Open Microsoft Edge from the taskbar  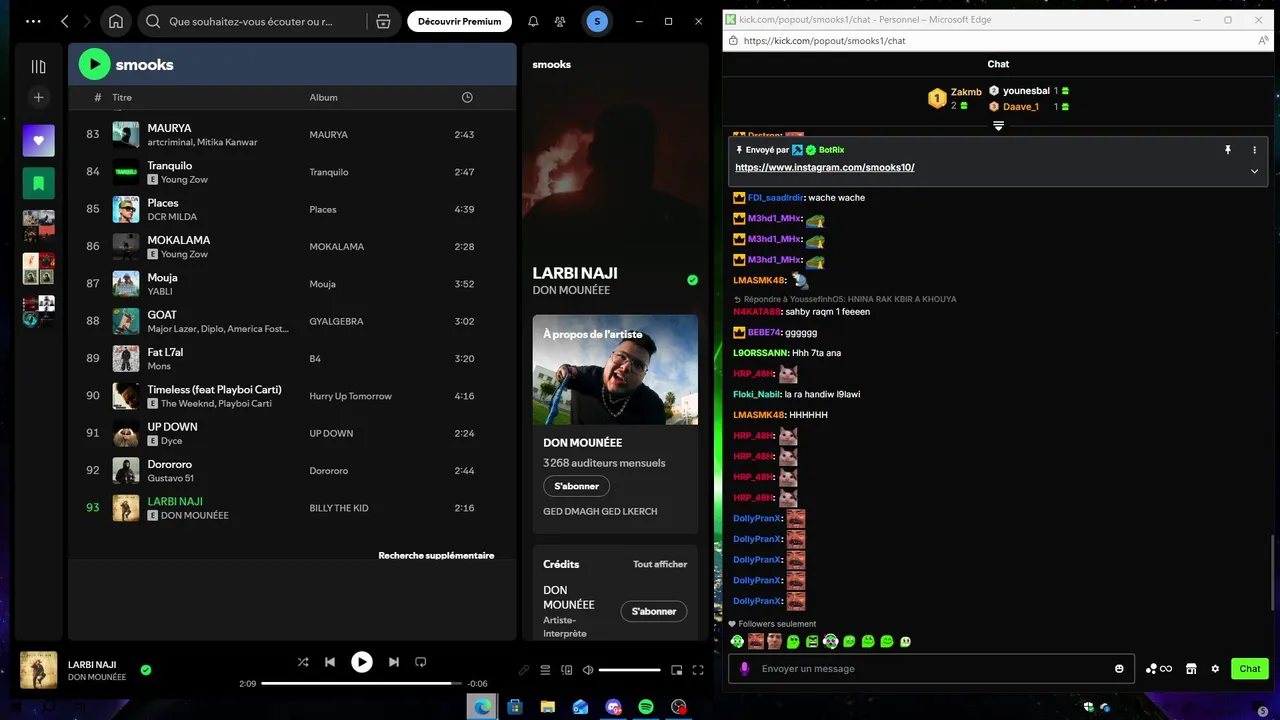pos(482,706)
